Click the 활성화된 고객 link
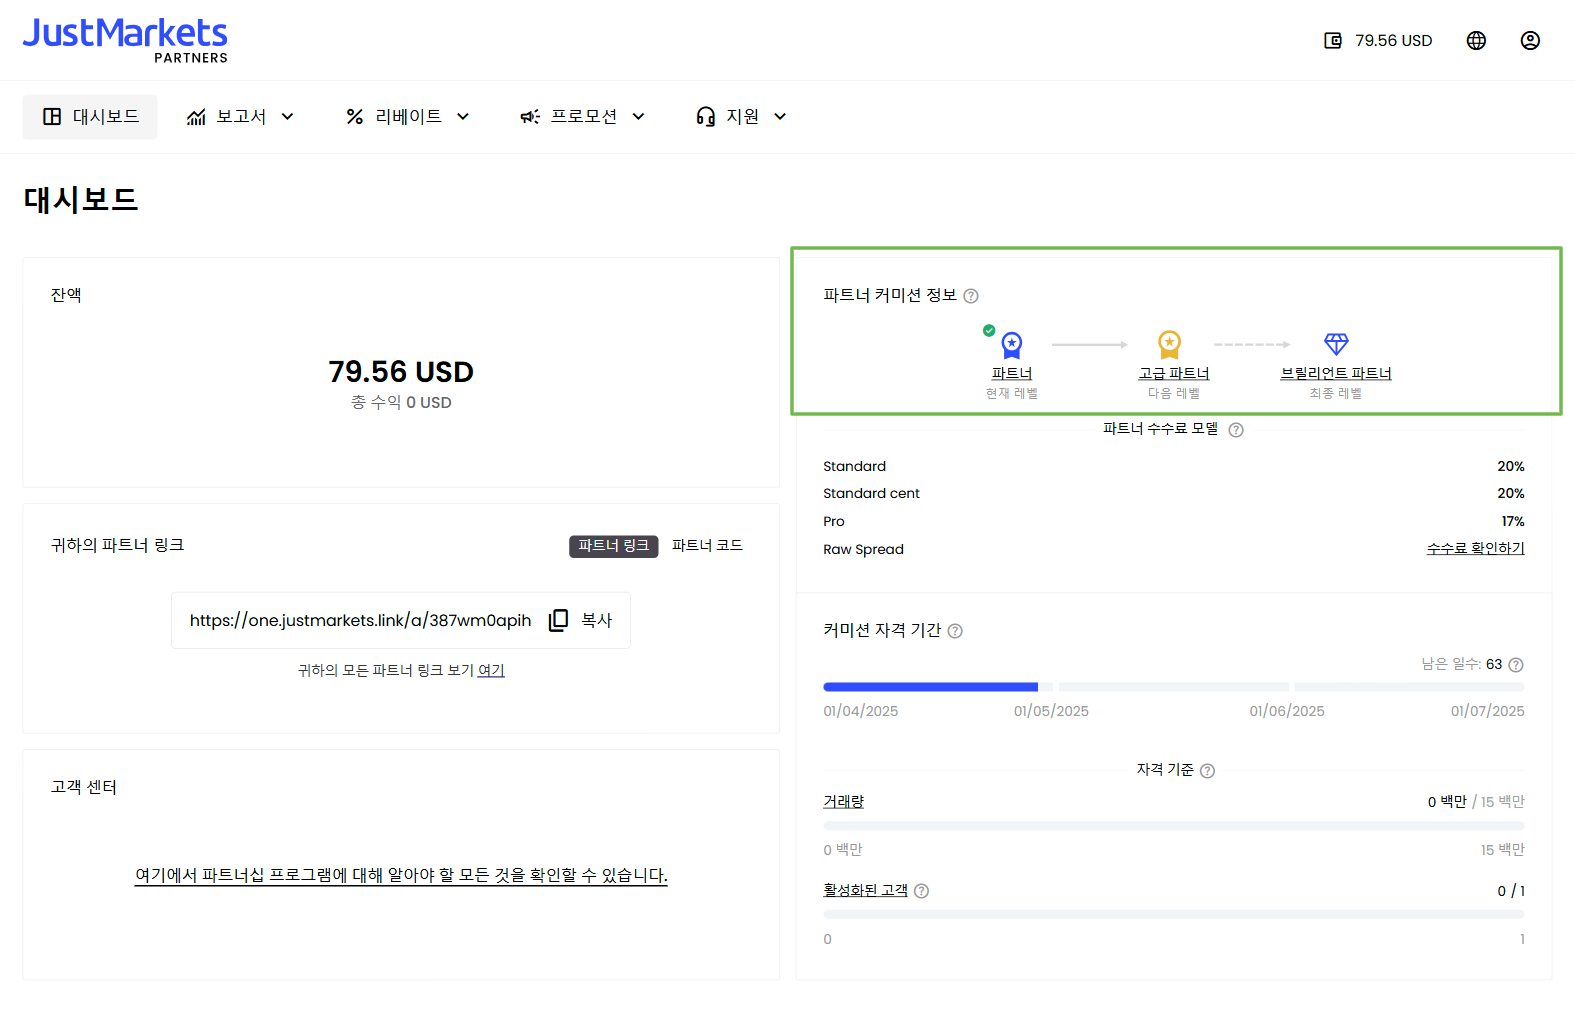Viewport: 1575px width, 1012px height. [x=865, y=890]
